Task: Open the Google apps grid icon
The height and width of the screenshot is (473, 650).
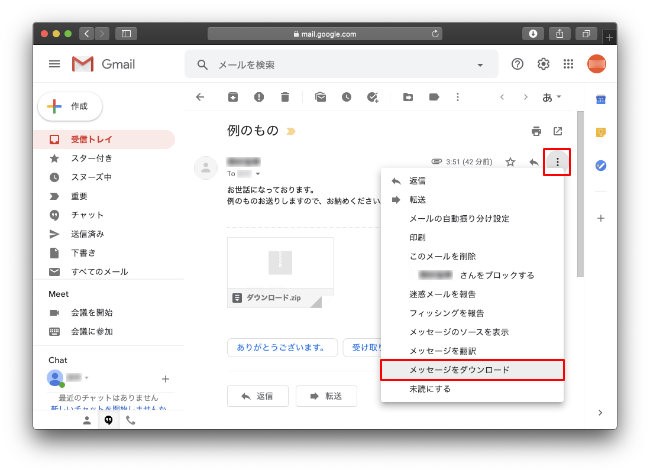Action: [x=569, y=64]
